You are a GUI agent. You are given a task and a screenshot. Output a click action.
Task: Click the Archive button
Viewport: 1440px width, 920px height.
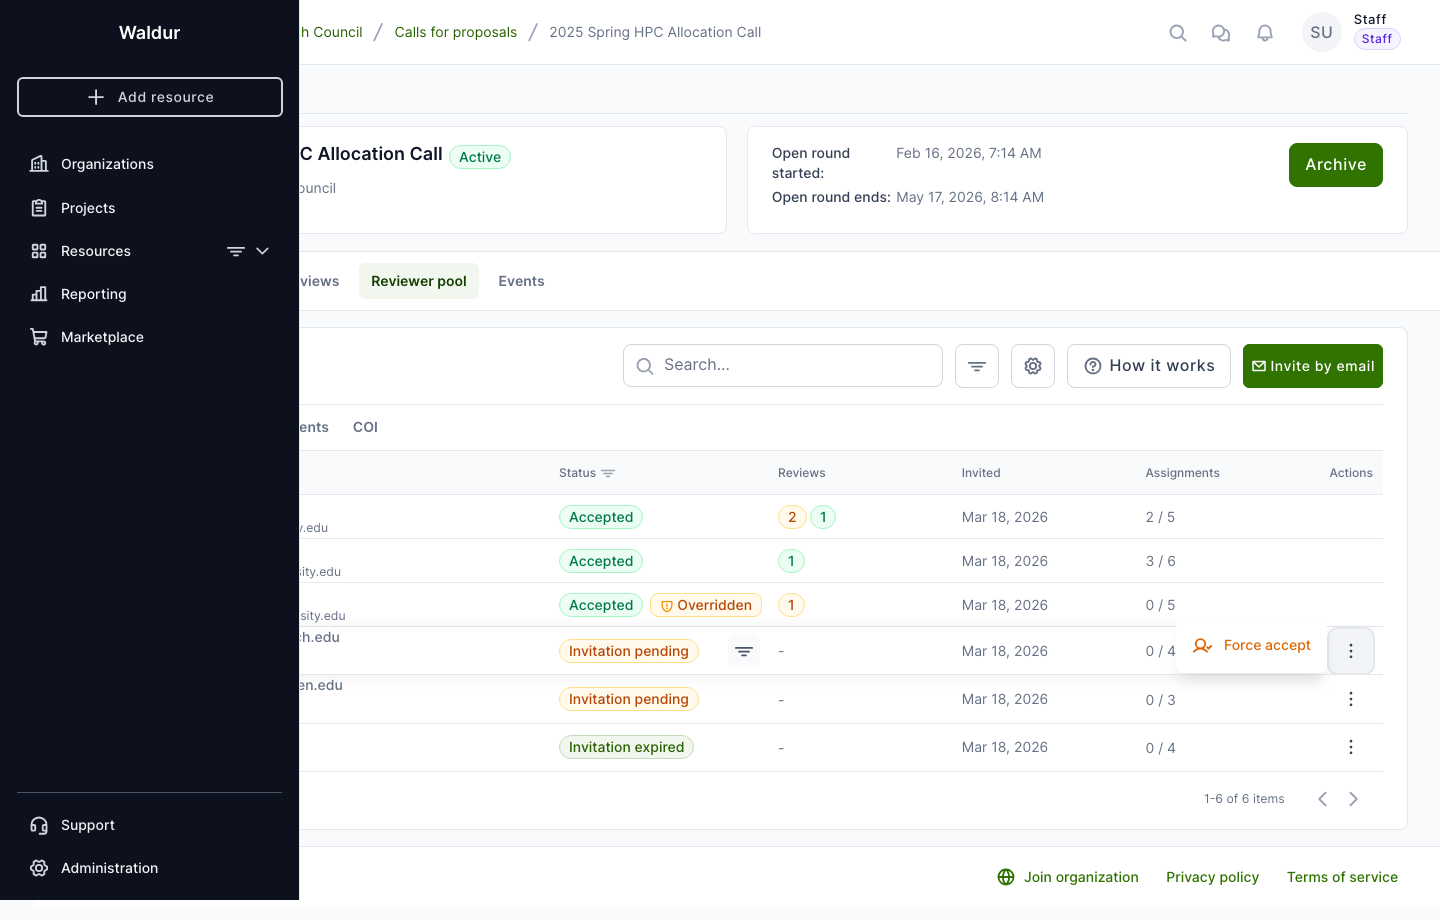pyautogui.click(x=1335, y=165)
